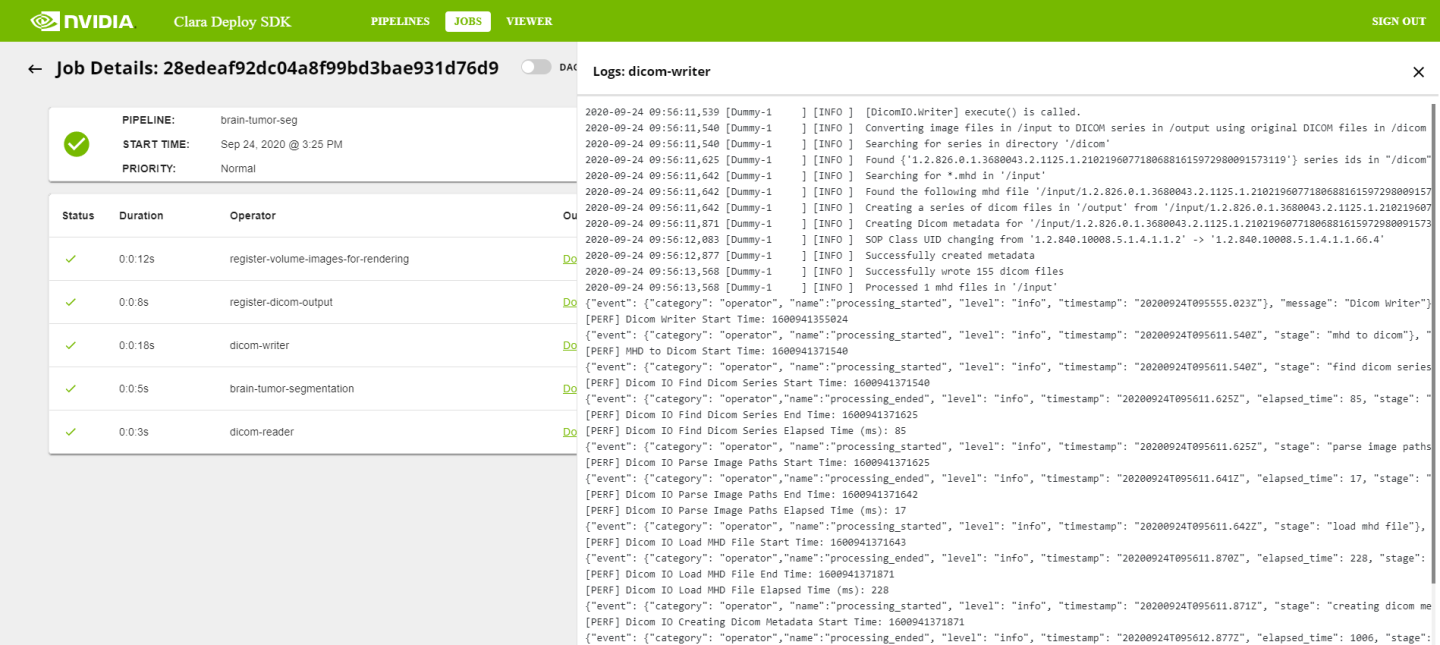Image resolution: width=1440 pixels, height=645 pixels.
Task: Click the status checkmark beside dicom-writer
Action: pyautogui.click(x=71, y=345)
